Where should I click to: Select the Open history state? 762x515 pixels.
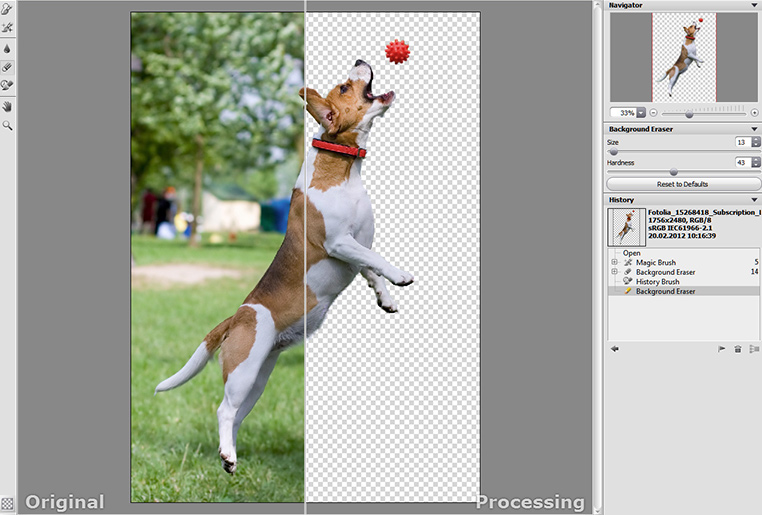pos(632,253)
